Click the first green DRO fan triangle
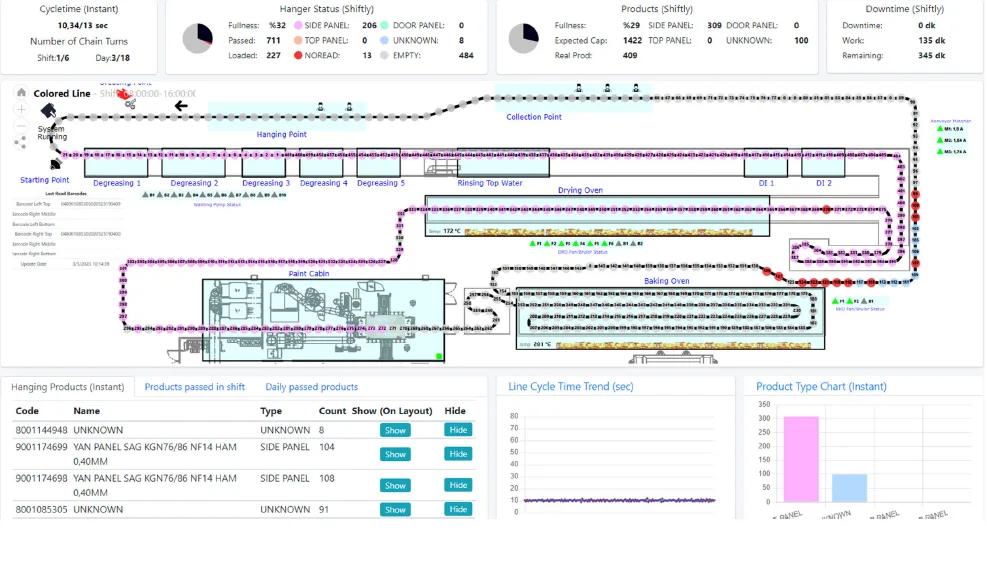Viewport: 987px width, 567px height. pos(533,243)
